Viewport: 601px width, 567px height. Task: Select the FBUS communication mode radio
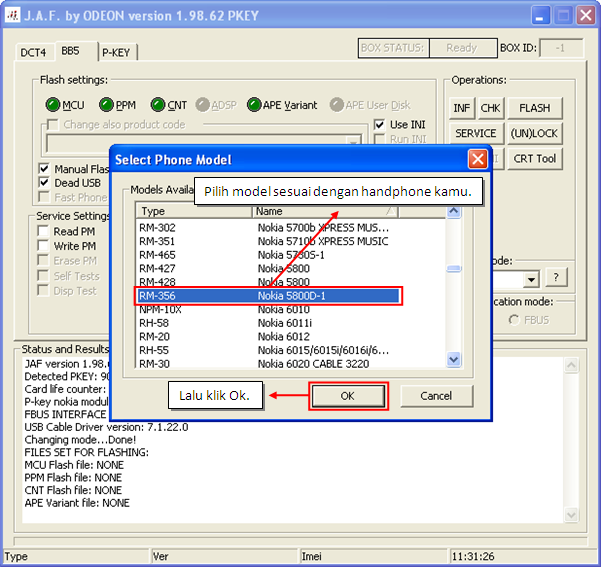click(x=514, y=320)
